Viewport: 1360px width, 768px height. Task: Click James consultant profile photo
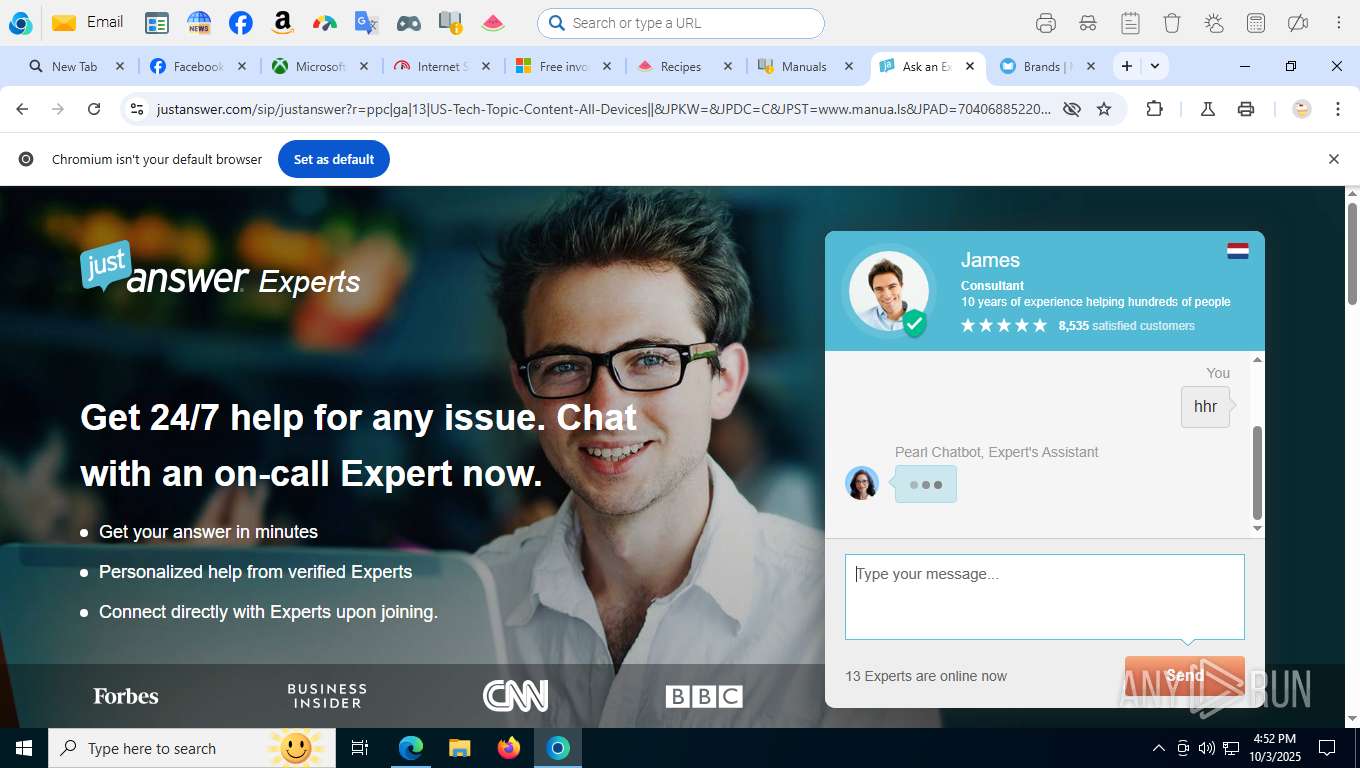click(888, 290)
